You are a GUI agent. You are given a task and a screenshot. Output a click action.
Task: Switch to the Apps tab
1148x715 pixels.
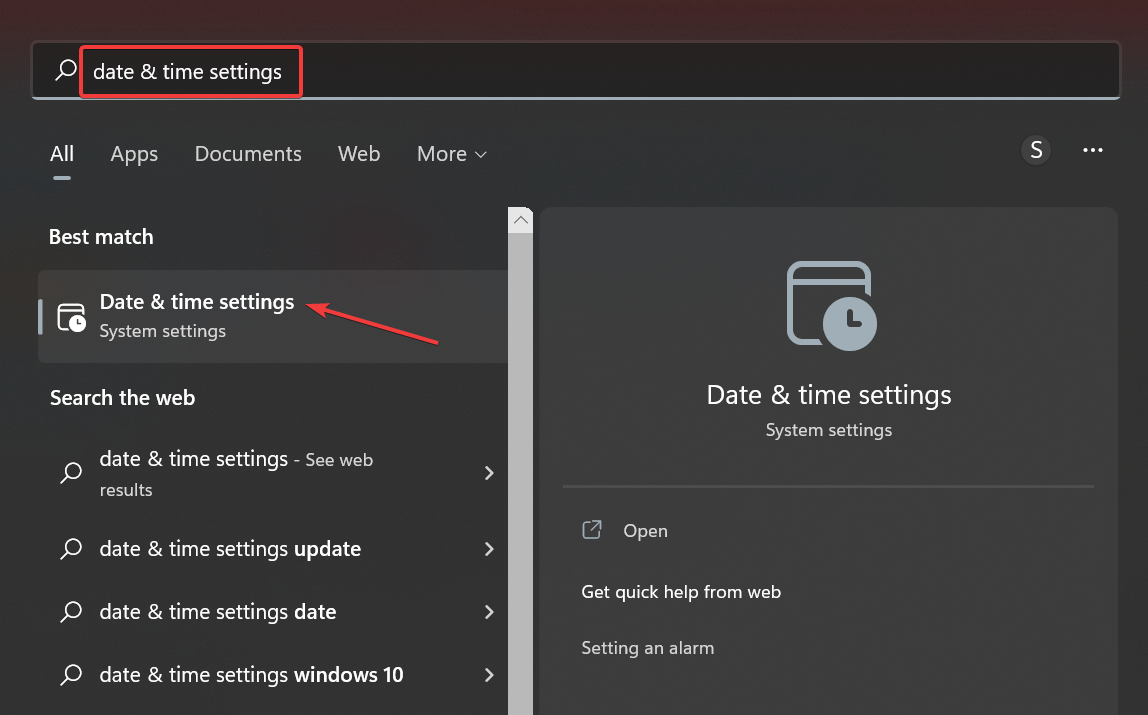point(134,154)
